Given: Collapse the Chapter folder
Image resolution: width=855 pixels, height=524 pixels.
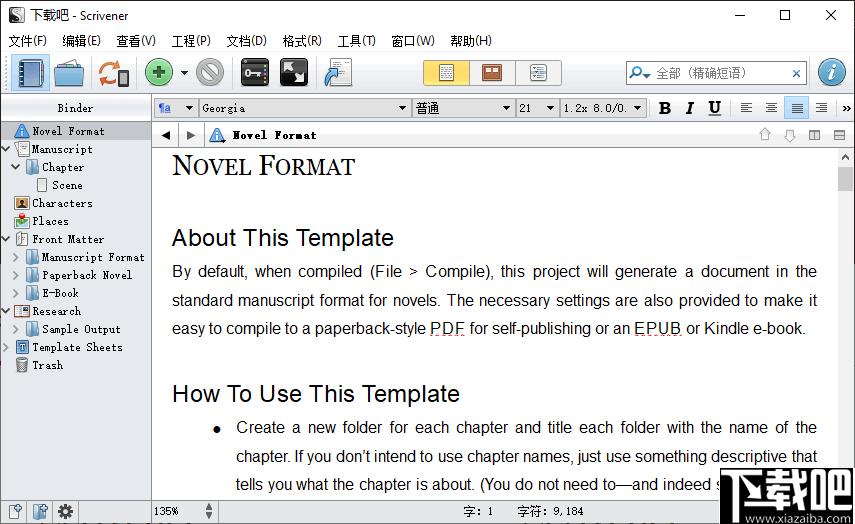Looking at the screenshot, I should (16, 167).
